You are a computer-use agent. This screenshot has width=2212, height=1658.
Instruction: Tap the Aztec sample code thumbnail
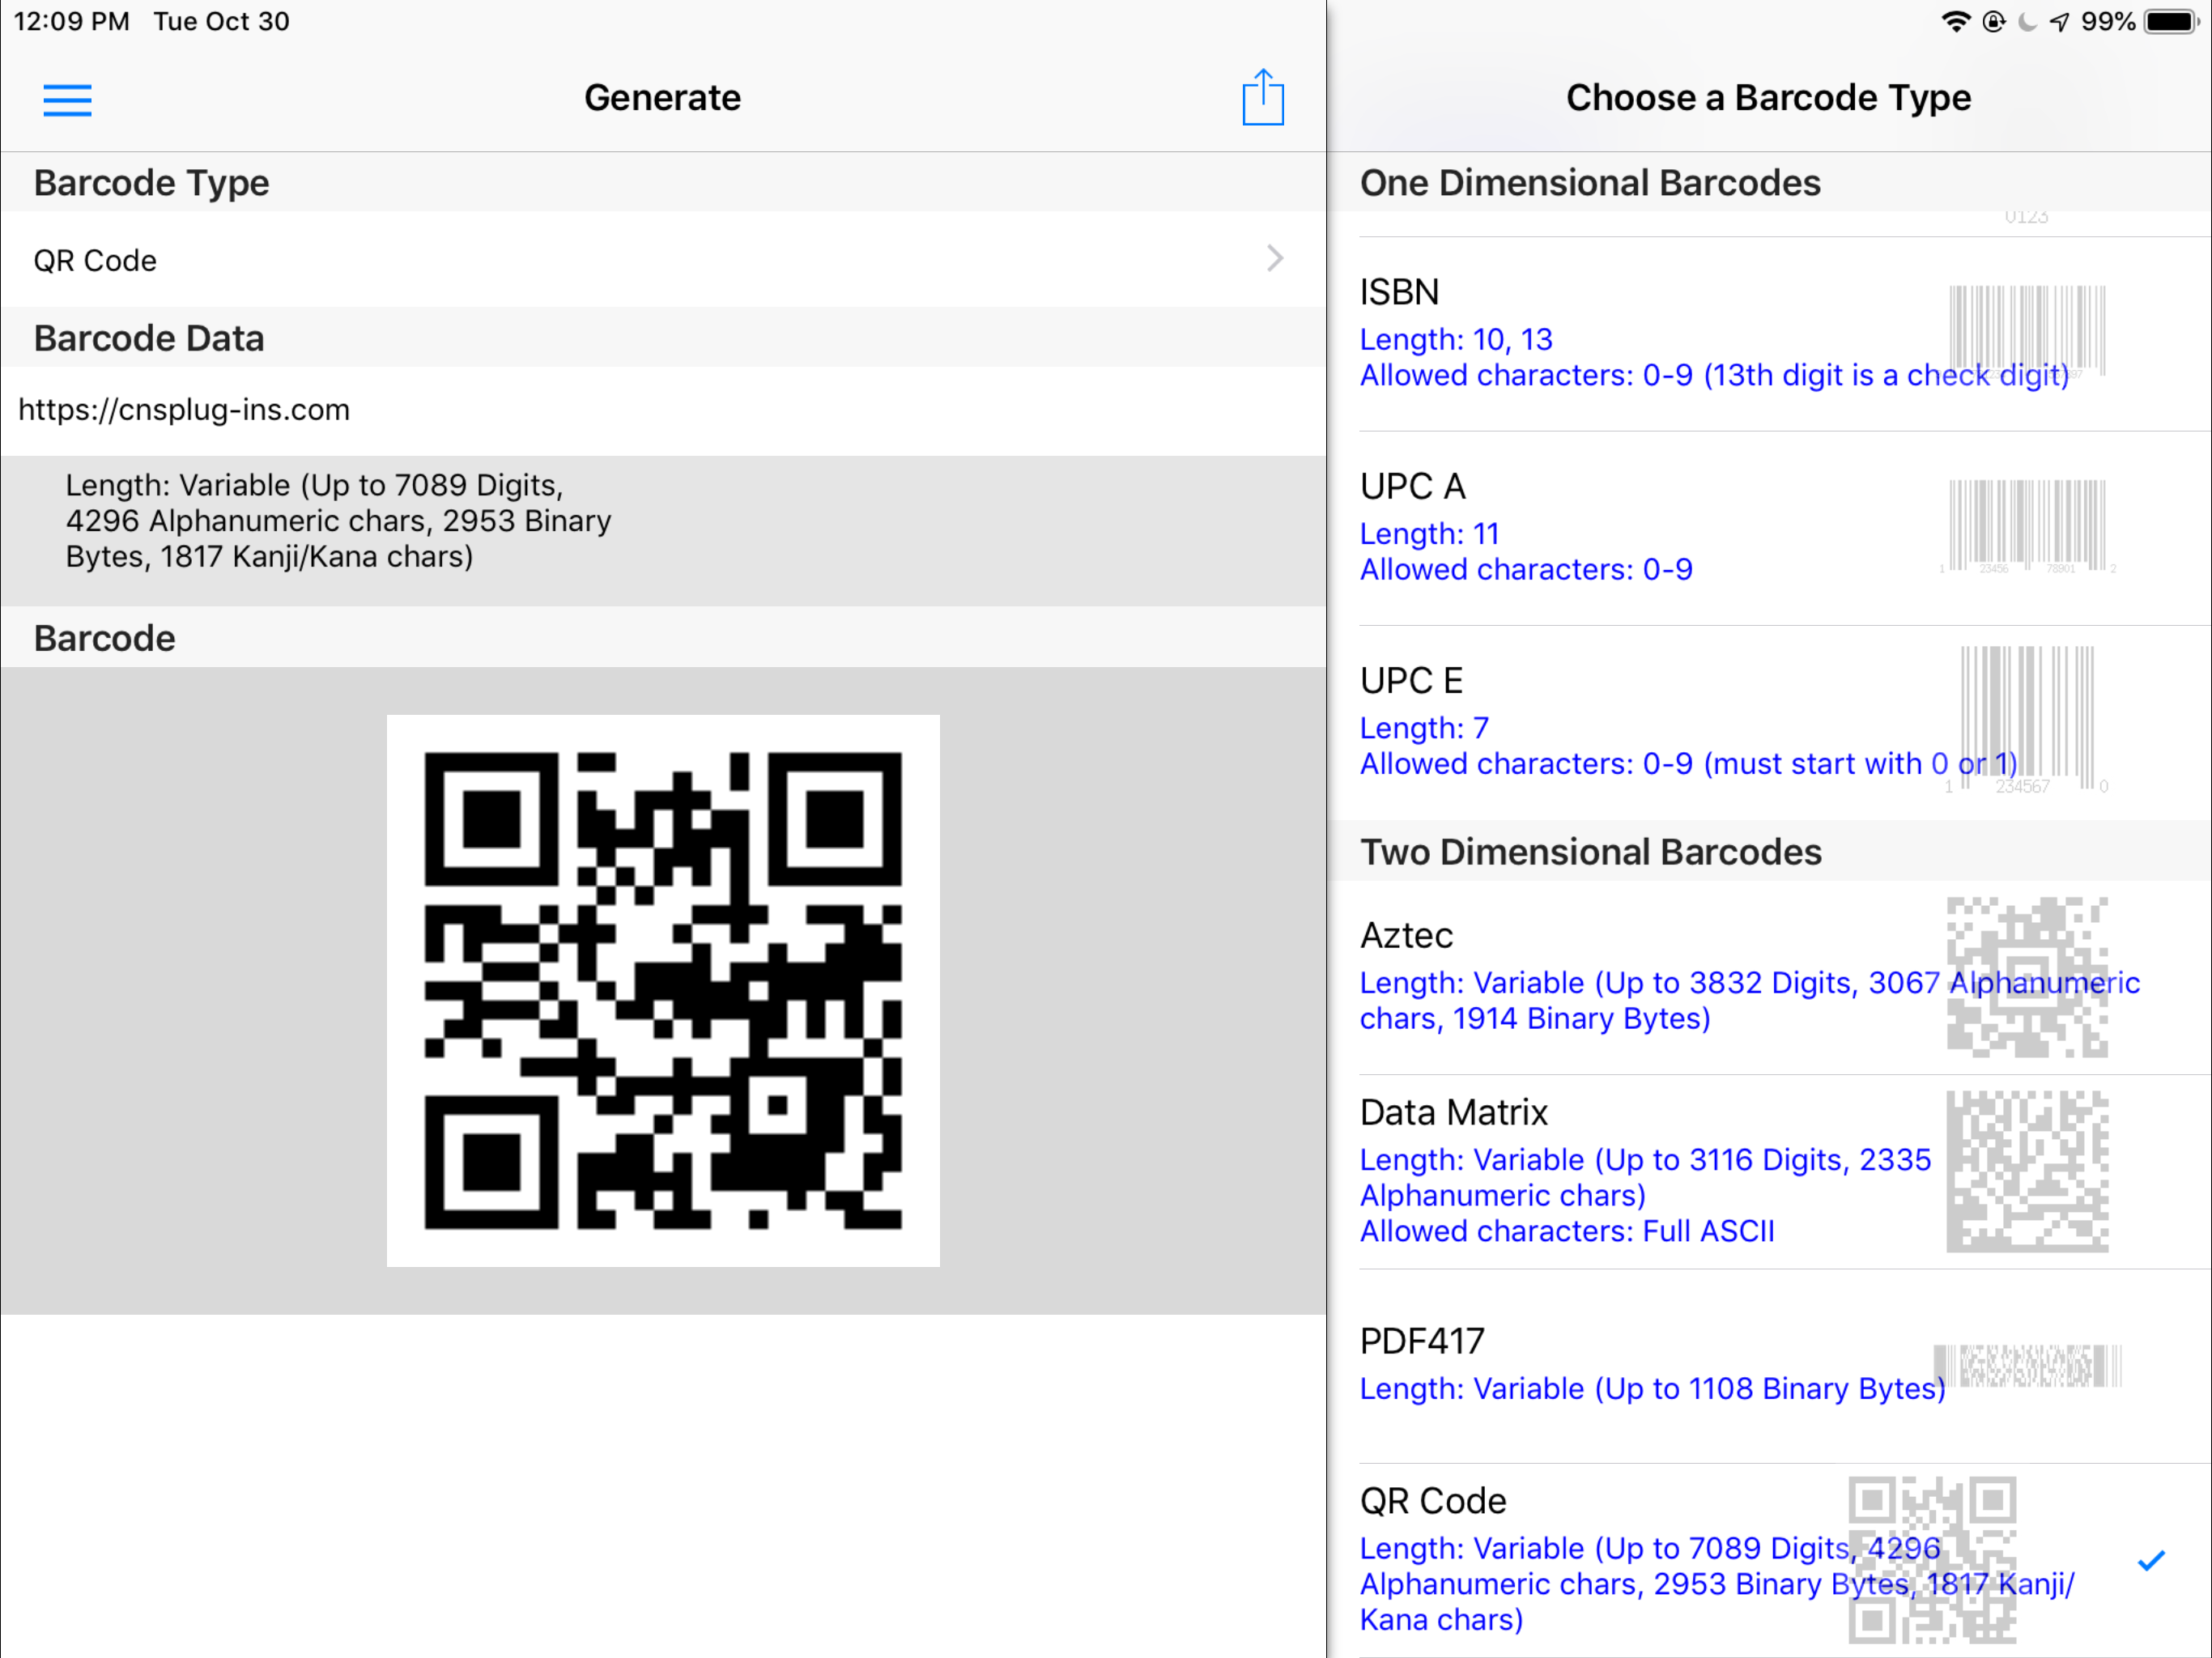click(2027, 977)
